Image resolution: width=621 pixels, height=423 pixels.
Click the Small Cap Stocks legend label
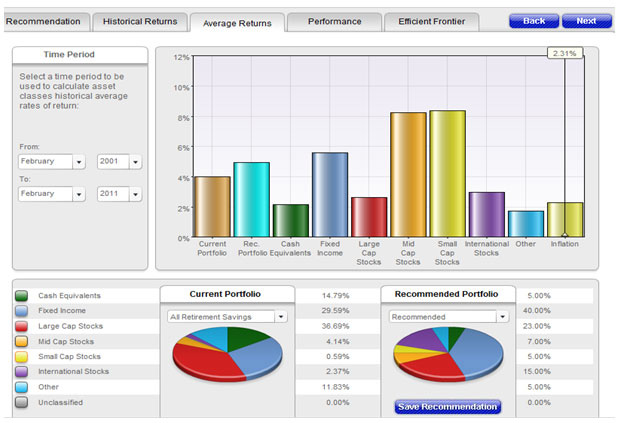(x=69, y=357)
